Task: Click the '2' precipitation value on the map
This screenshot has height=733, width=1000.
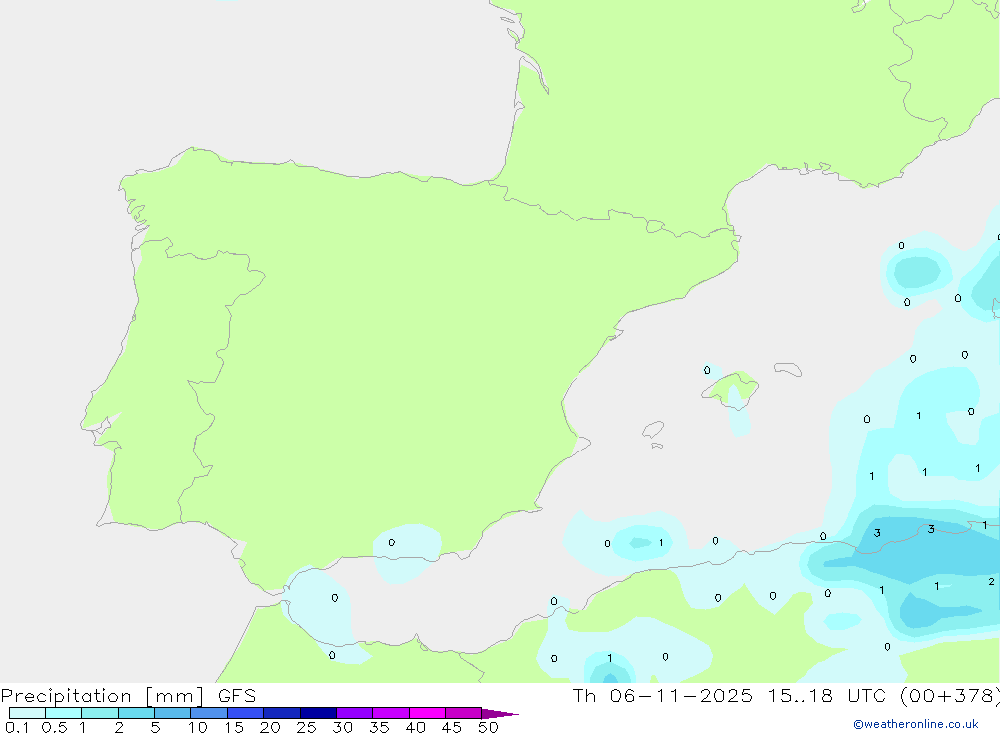Action: [991, 582]
